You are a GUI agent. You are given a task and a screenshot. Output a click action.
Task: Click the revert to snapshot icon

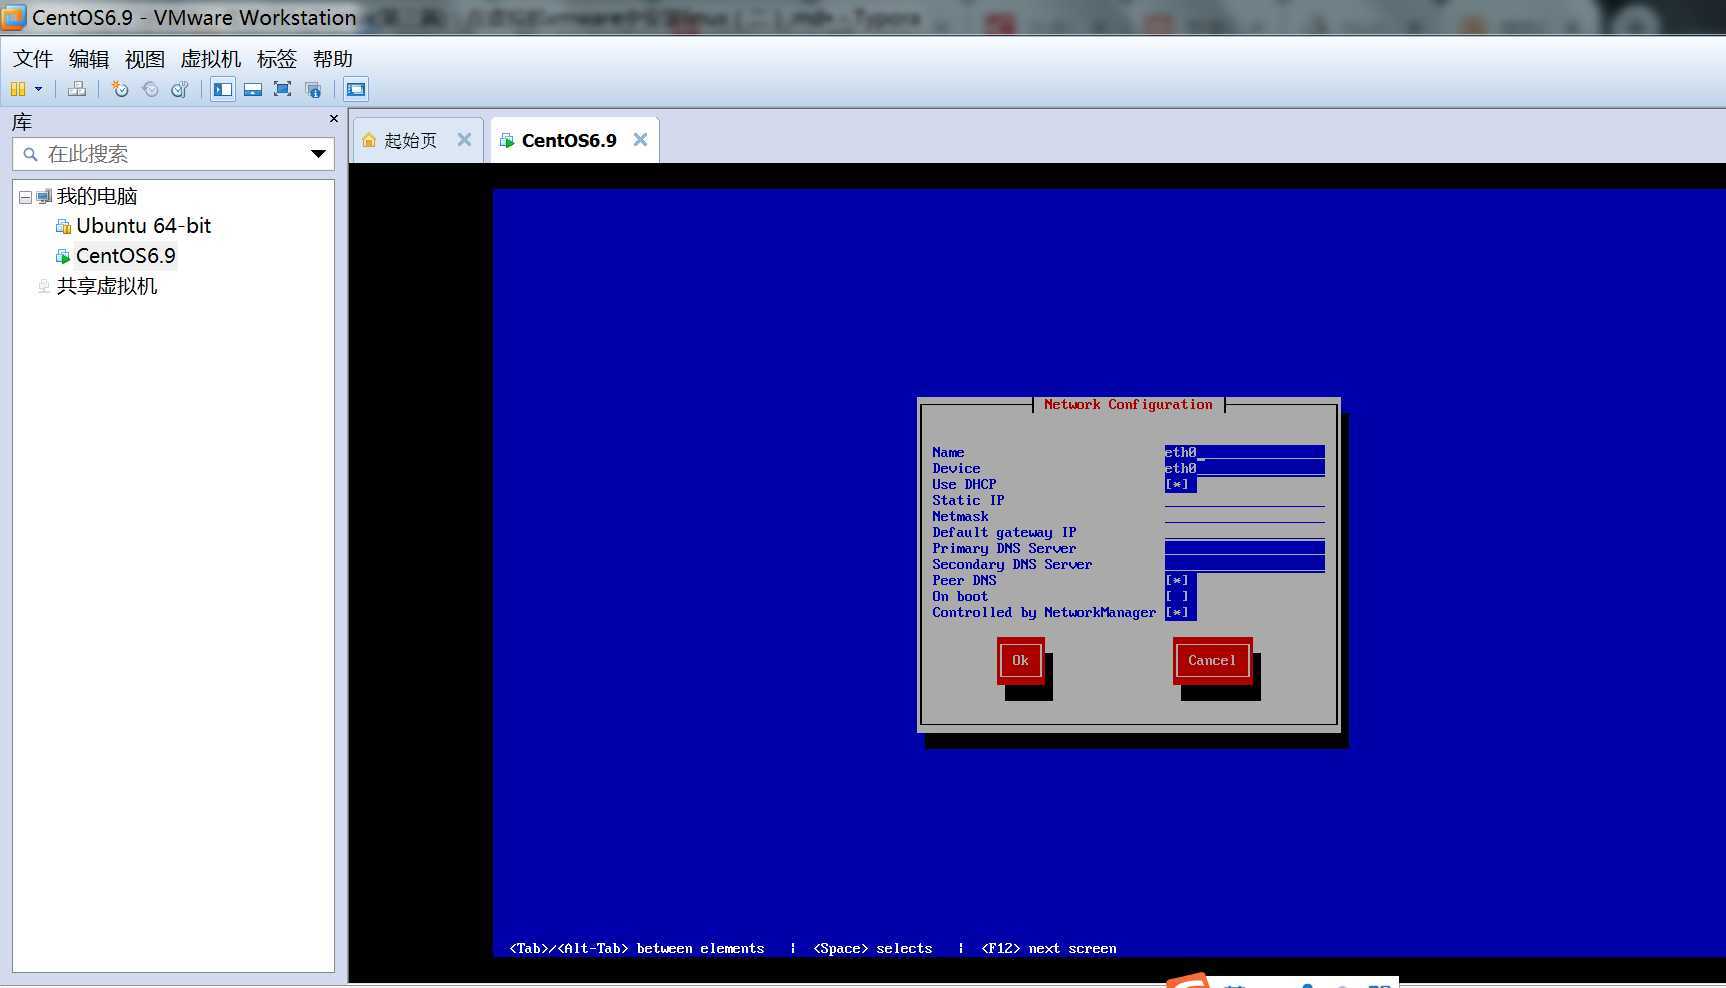click(150, 90)
